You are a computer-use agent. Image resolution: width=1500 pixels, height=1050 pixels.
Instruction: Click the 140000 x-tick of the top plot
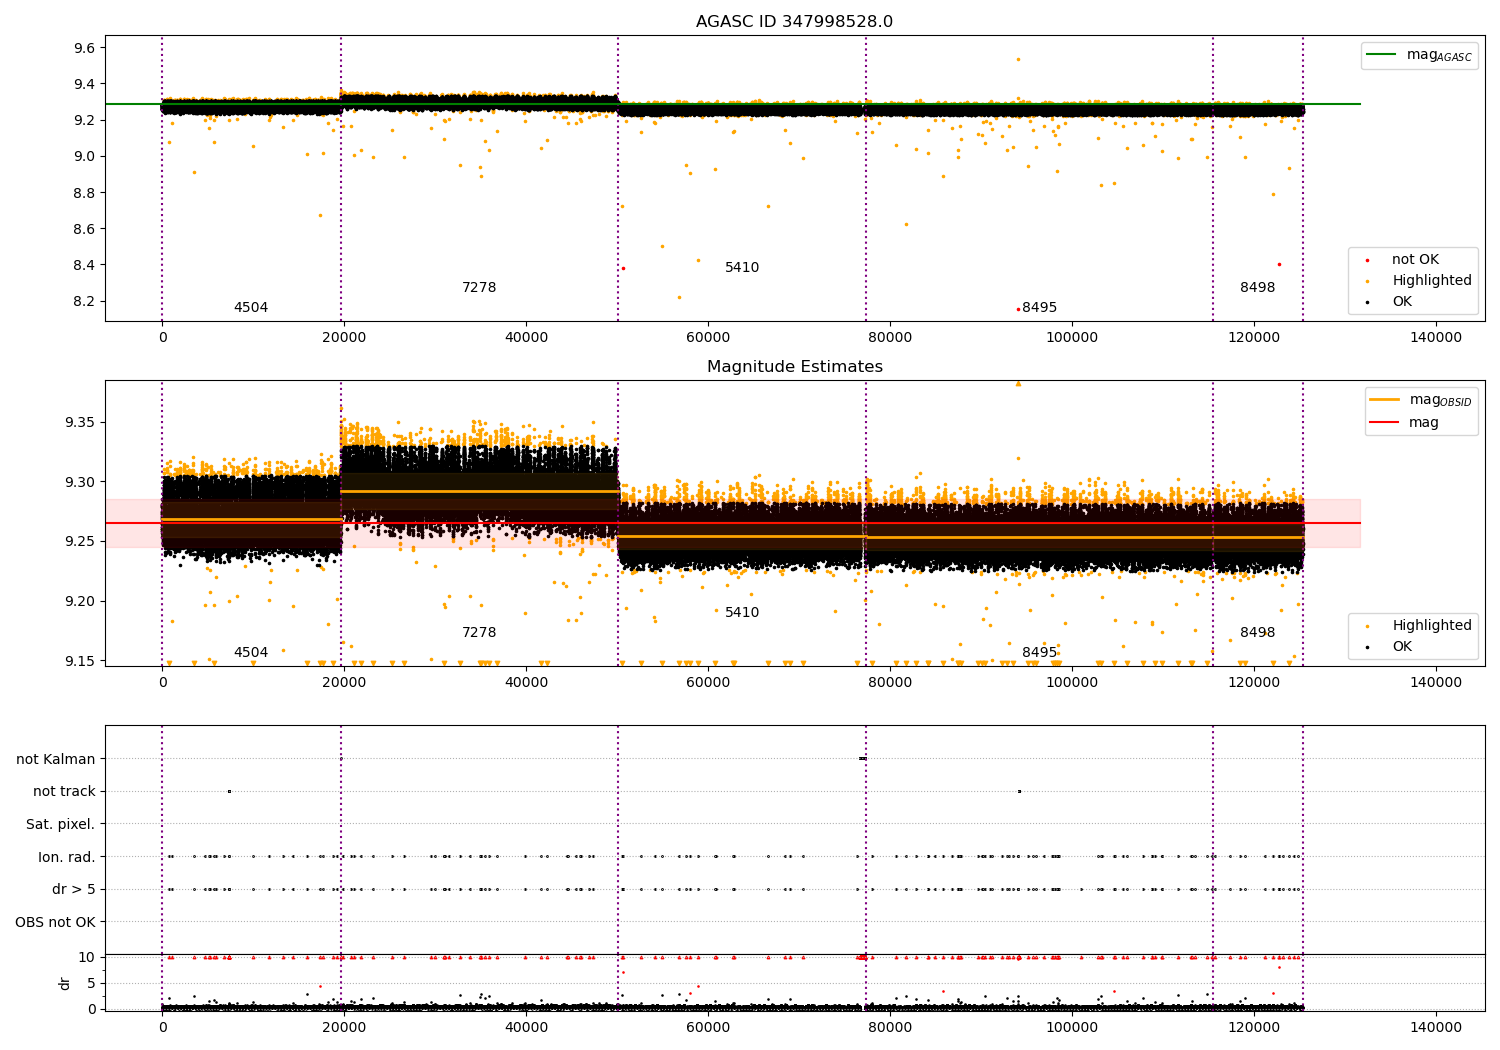click(x=1436, y=338)
